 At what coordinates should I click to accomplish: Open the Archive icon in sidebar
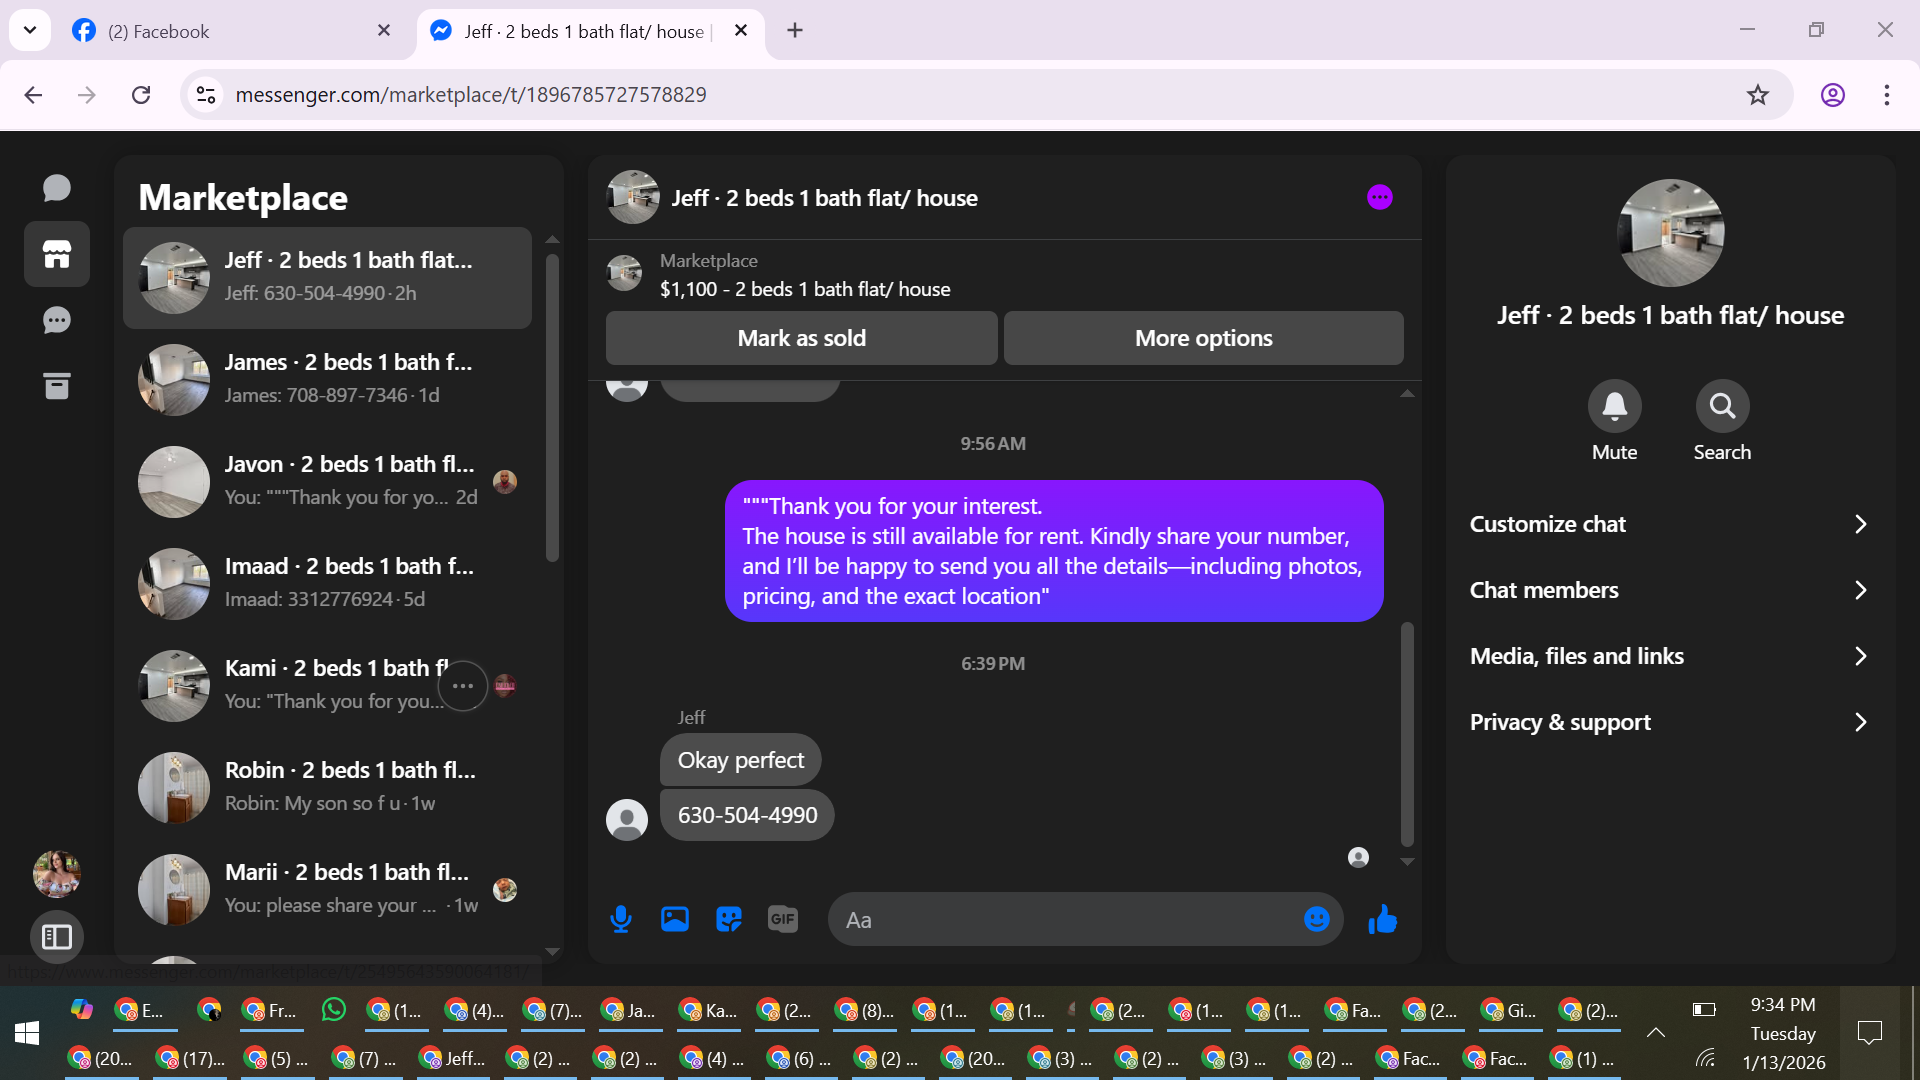point(57,386)
